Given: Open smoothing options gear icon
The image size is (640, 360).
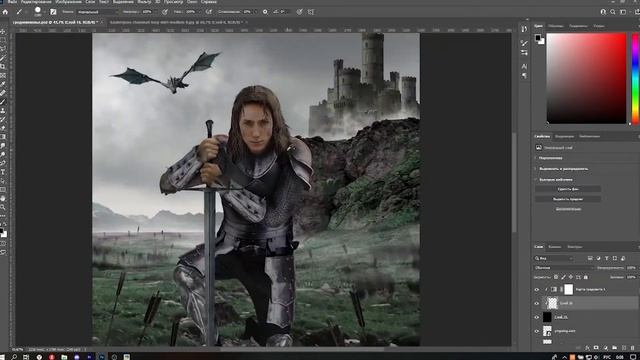Looking at the screenshot, I should tap(265, 12).
